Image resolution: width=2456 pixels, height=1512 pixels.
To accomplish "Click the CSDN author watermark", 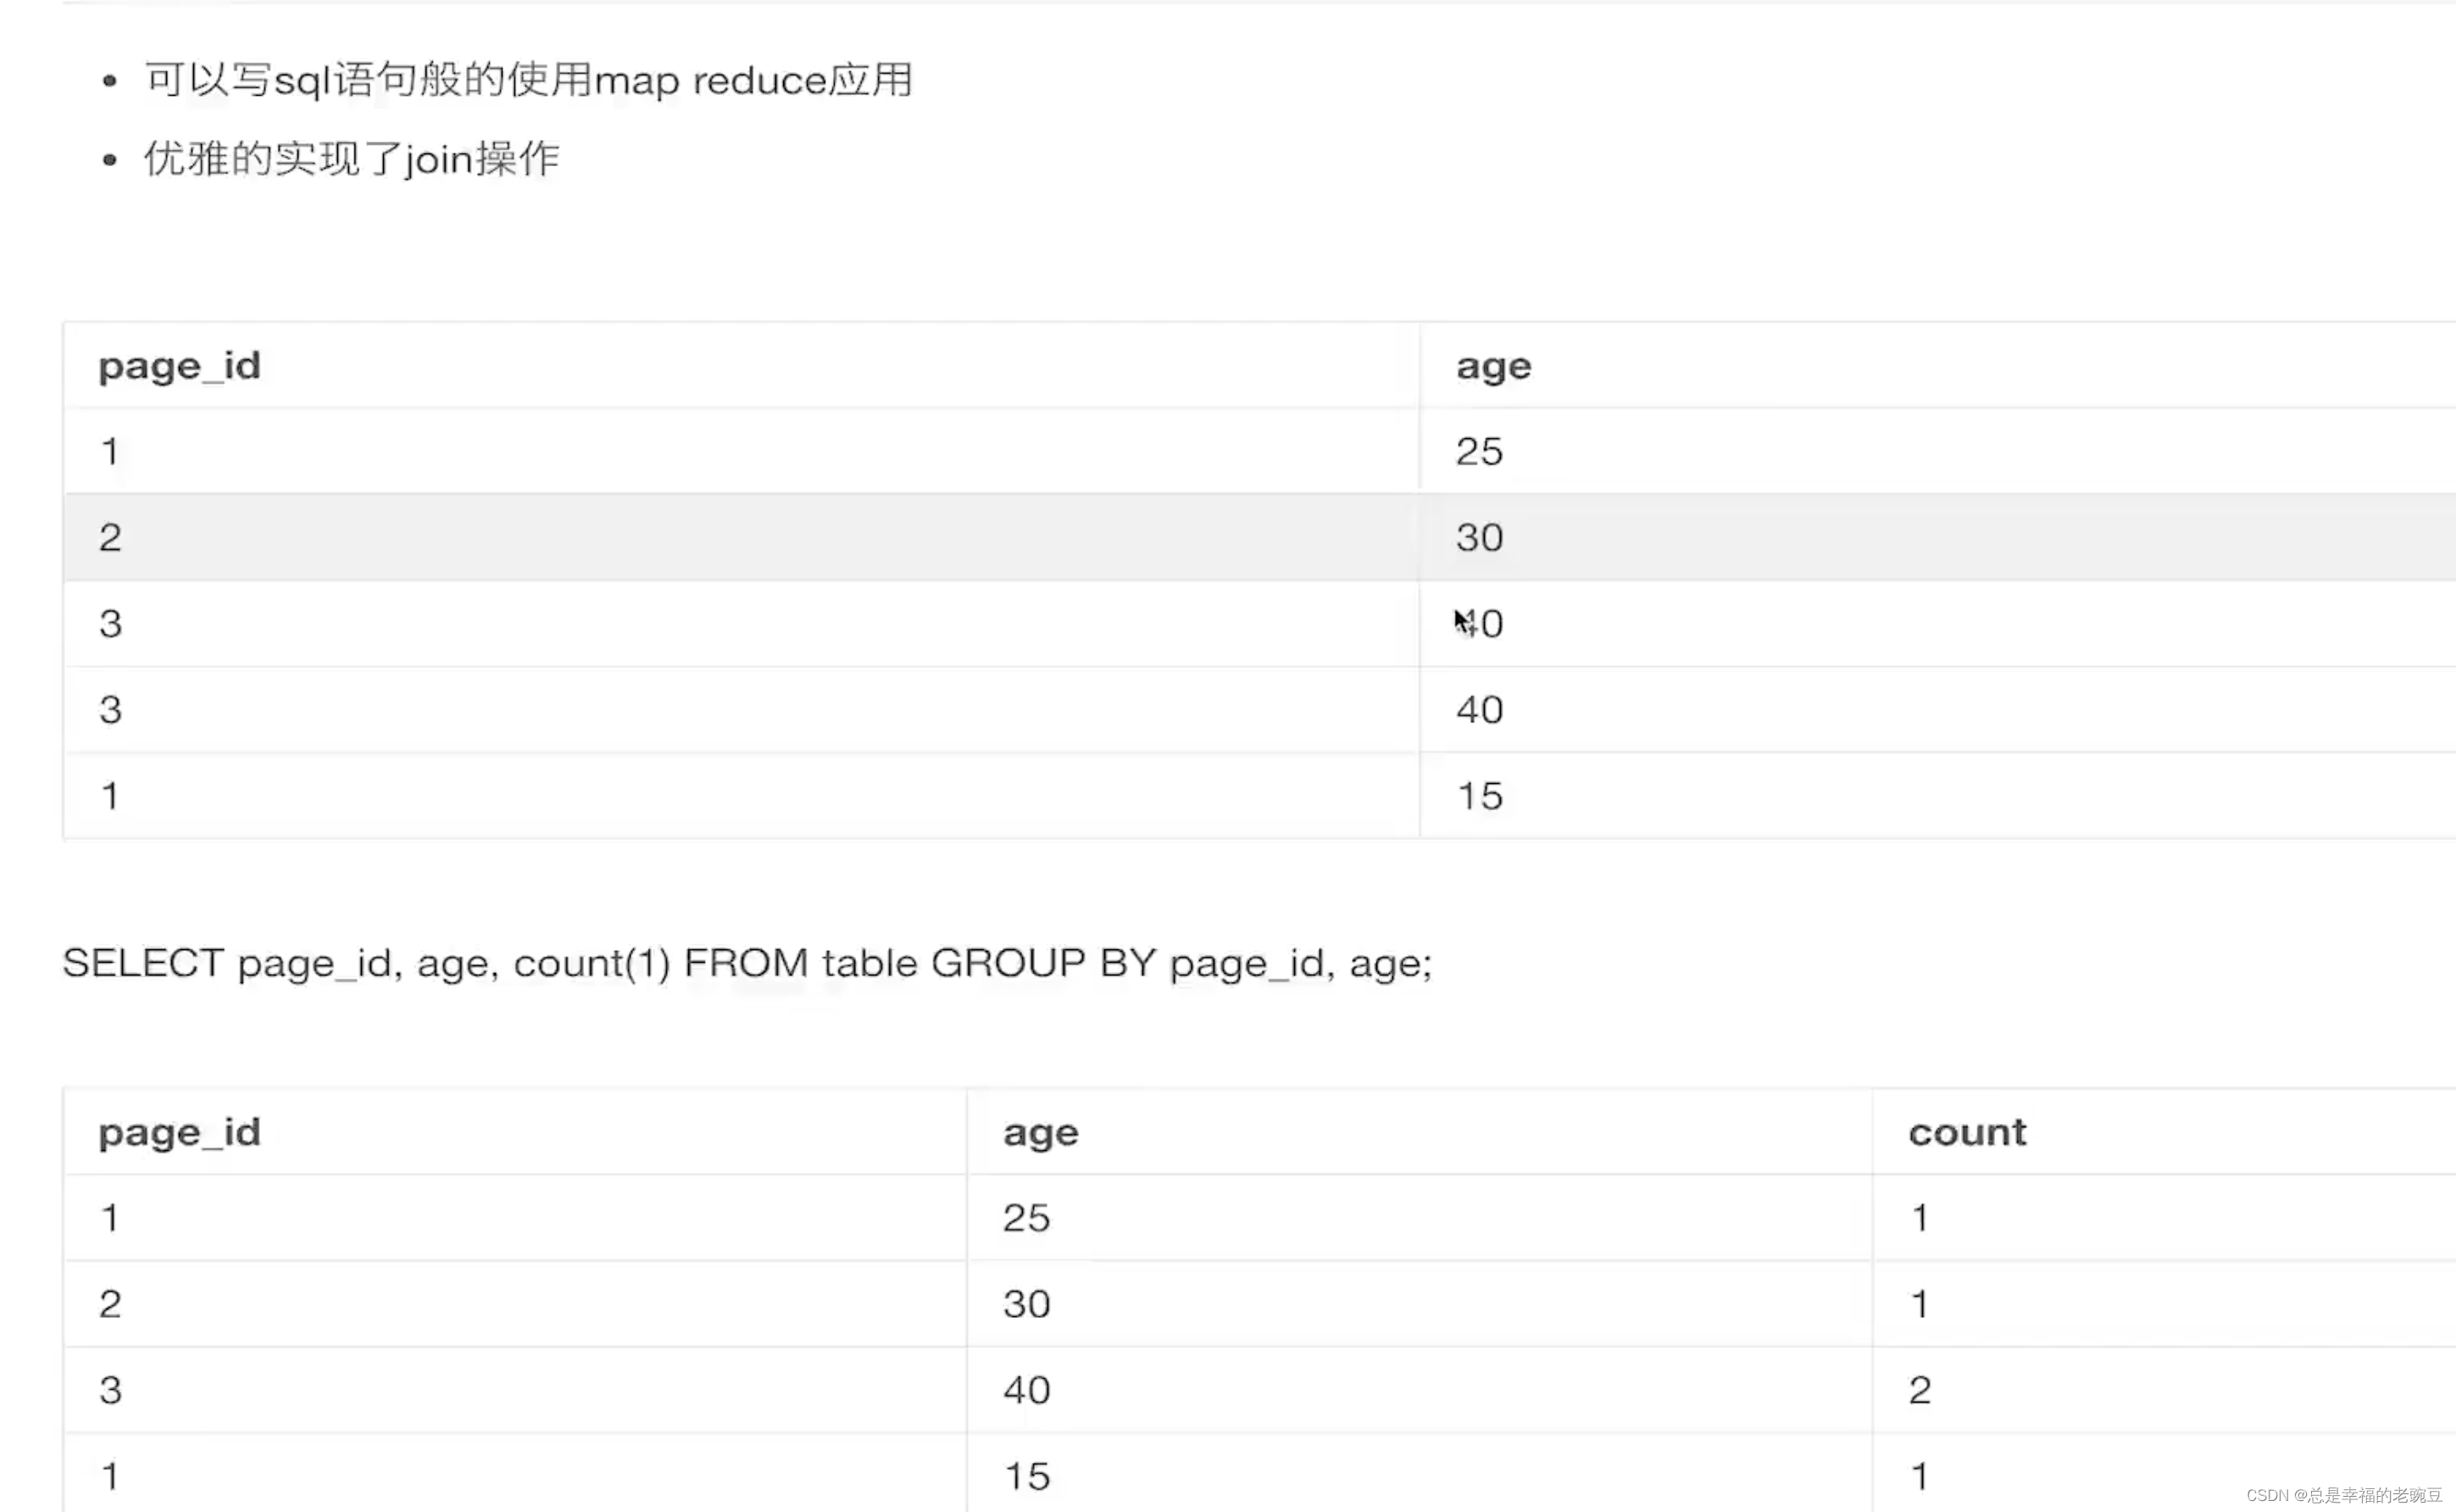I will point(2343,1495).
